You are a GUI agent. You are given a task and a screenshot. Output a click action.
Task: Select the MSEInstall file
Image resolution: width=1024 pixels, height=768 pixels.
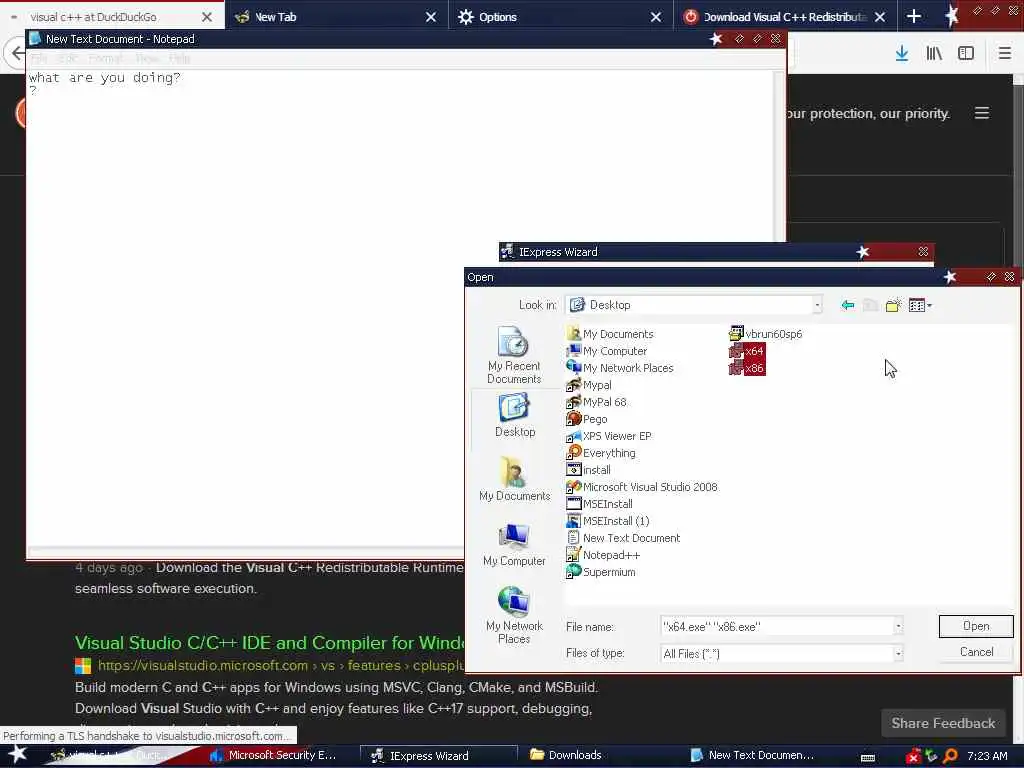pos(600,504)
